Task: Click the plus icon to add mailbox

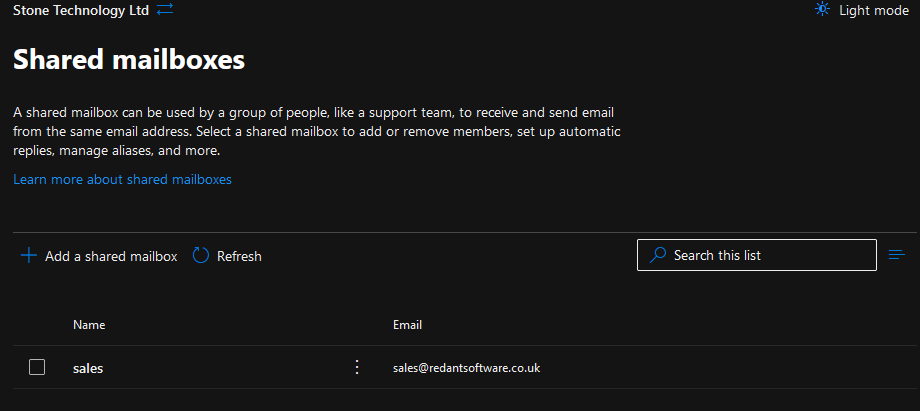Action: (x=28, y=256)
